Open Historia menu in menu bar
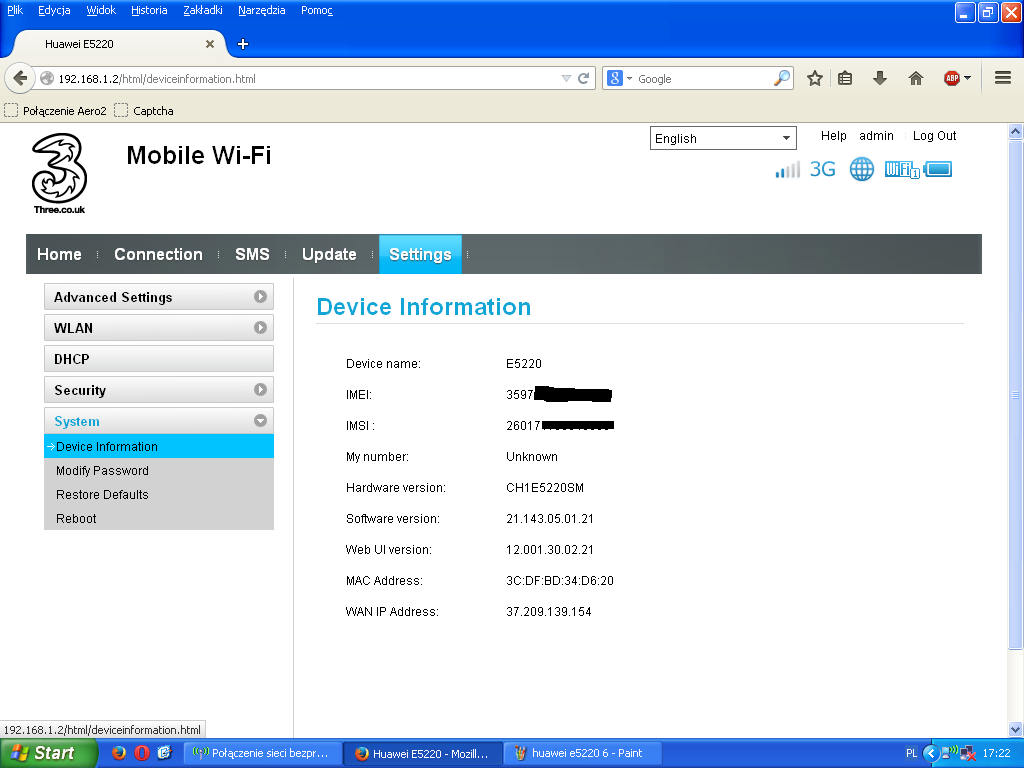1024x768 pixels. click(149, 10)
